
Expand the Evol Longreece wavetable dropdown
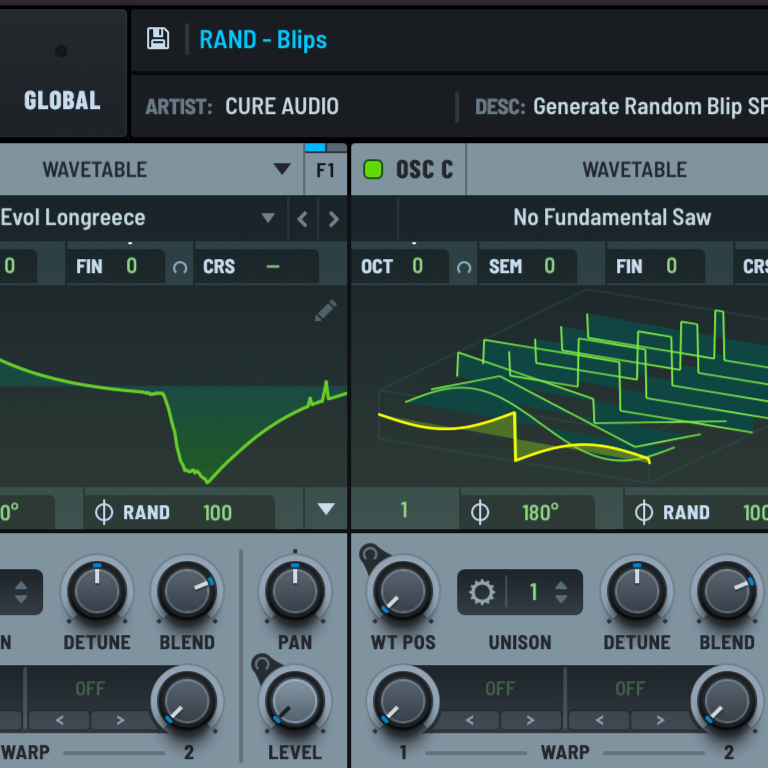click(267, 218)
